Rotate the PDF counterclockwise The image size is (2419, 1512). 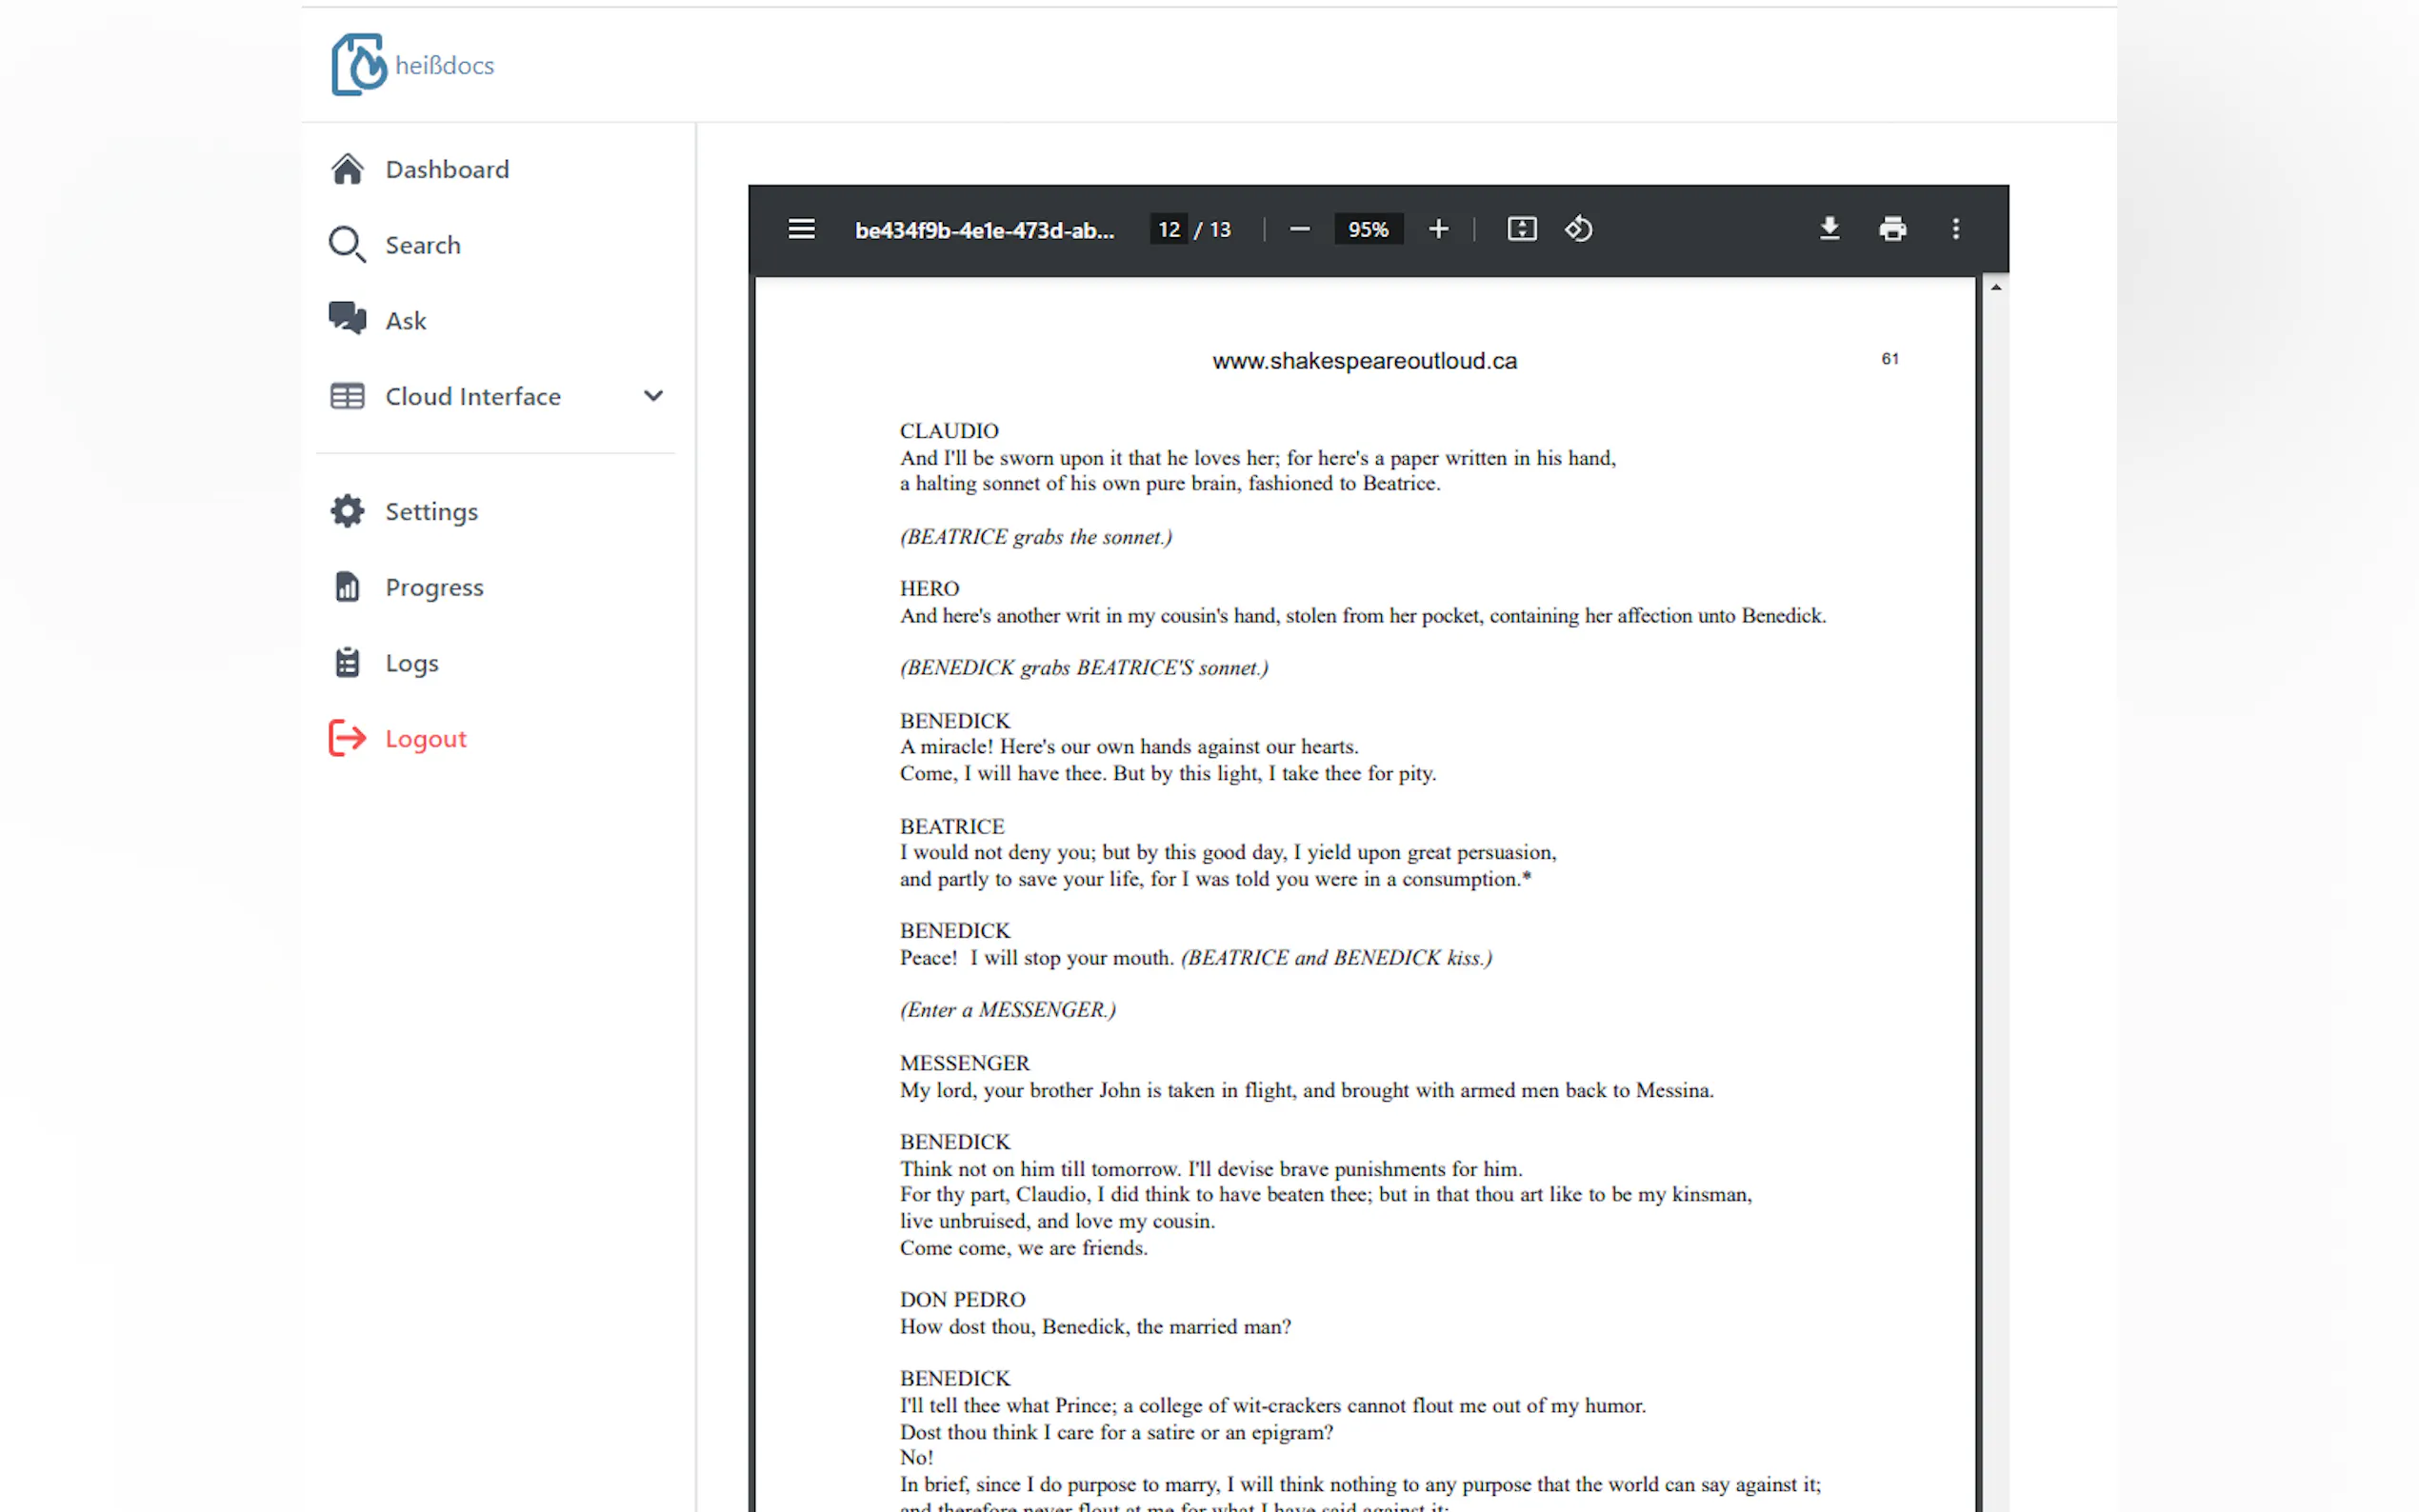point(1579,229)
